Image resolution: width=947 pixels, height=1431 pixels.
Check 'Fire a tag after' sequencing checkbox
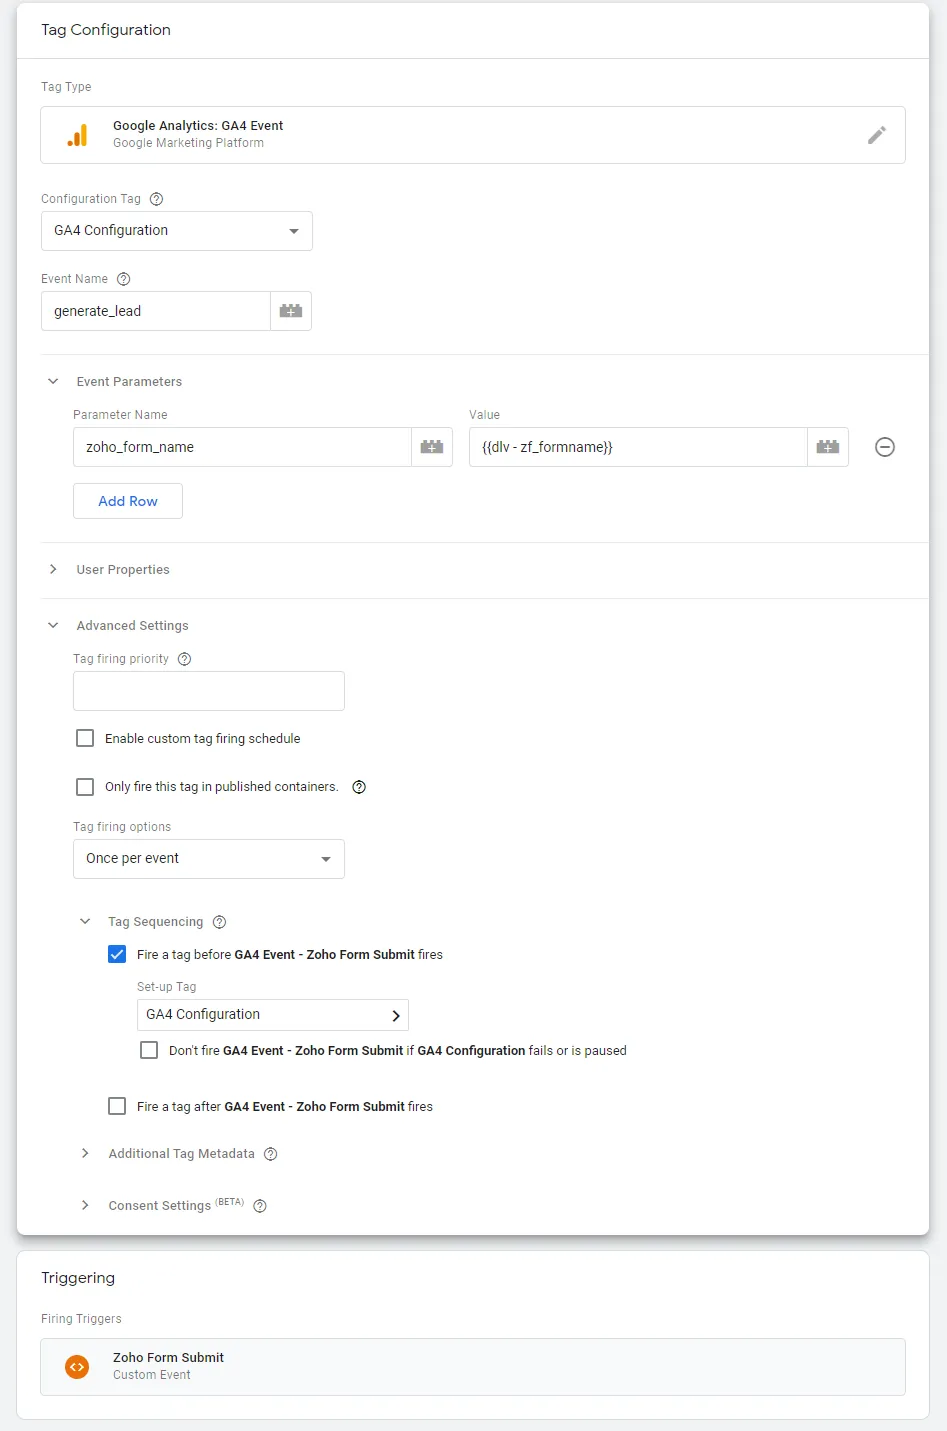tap(117, 1107)
